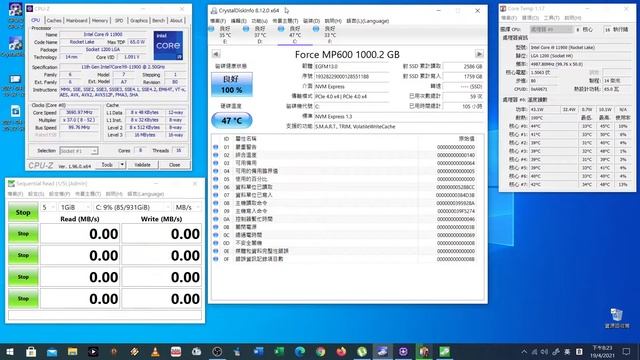This screenshot has height=360, width=640.
Task: Open Google Chrome from the taskbar
Action: tap(320, 351)
